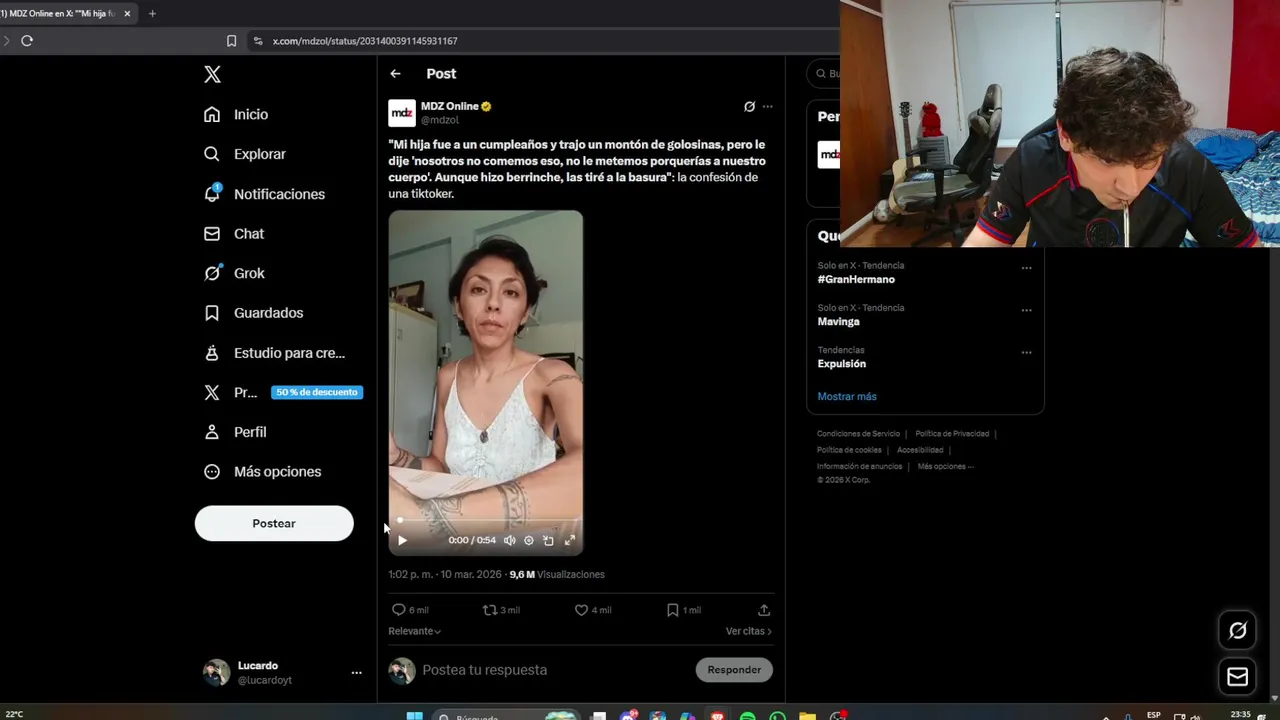Viewport: 1280px width, 720px height.
Task: Click the 50 % de descuento badge
Action: pos(317,392)
